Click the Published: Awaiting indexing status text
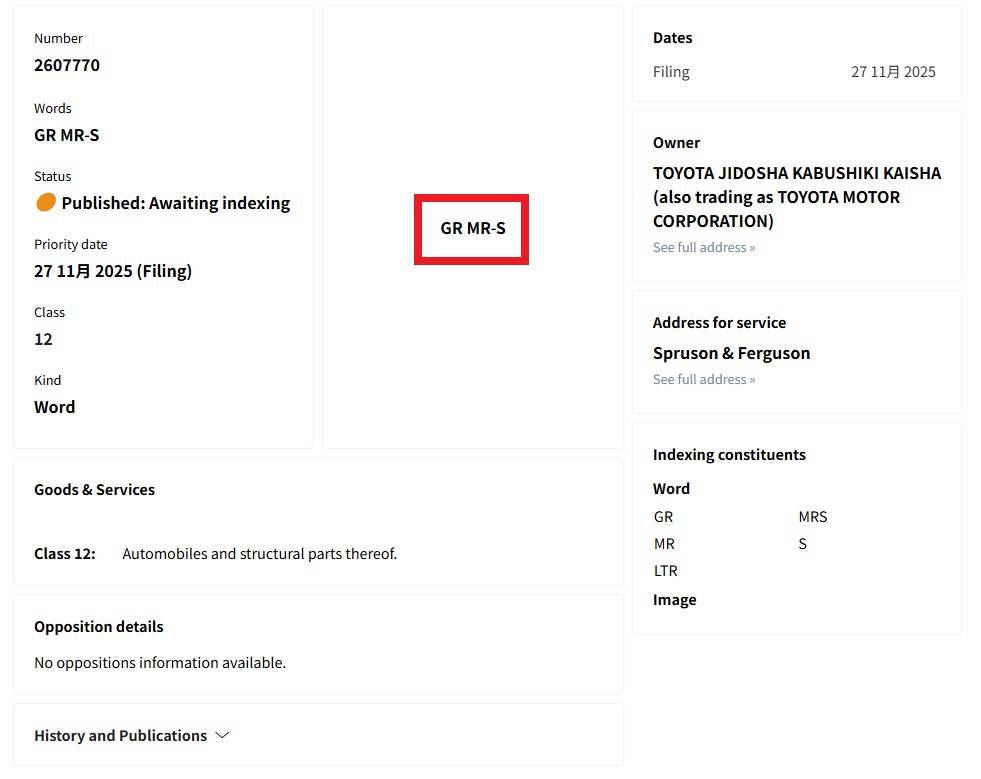 pyautogui.click(x=176, y=203)
